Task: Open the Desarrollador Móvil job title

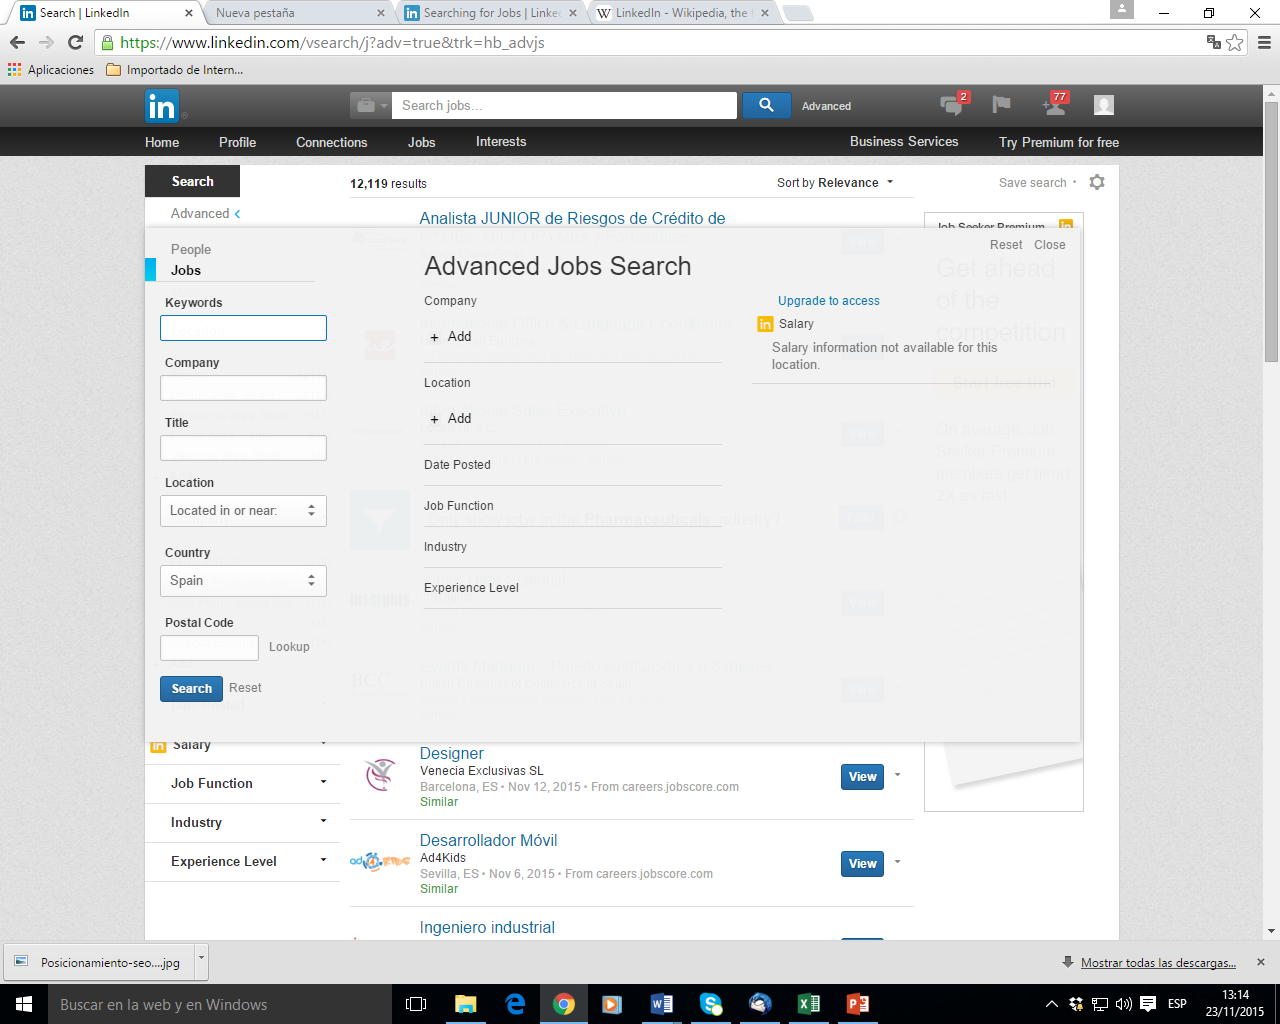Action: pyautogui.click(x=489, y=841)
